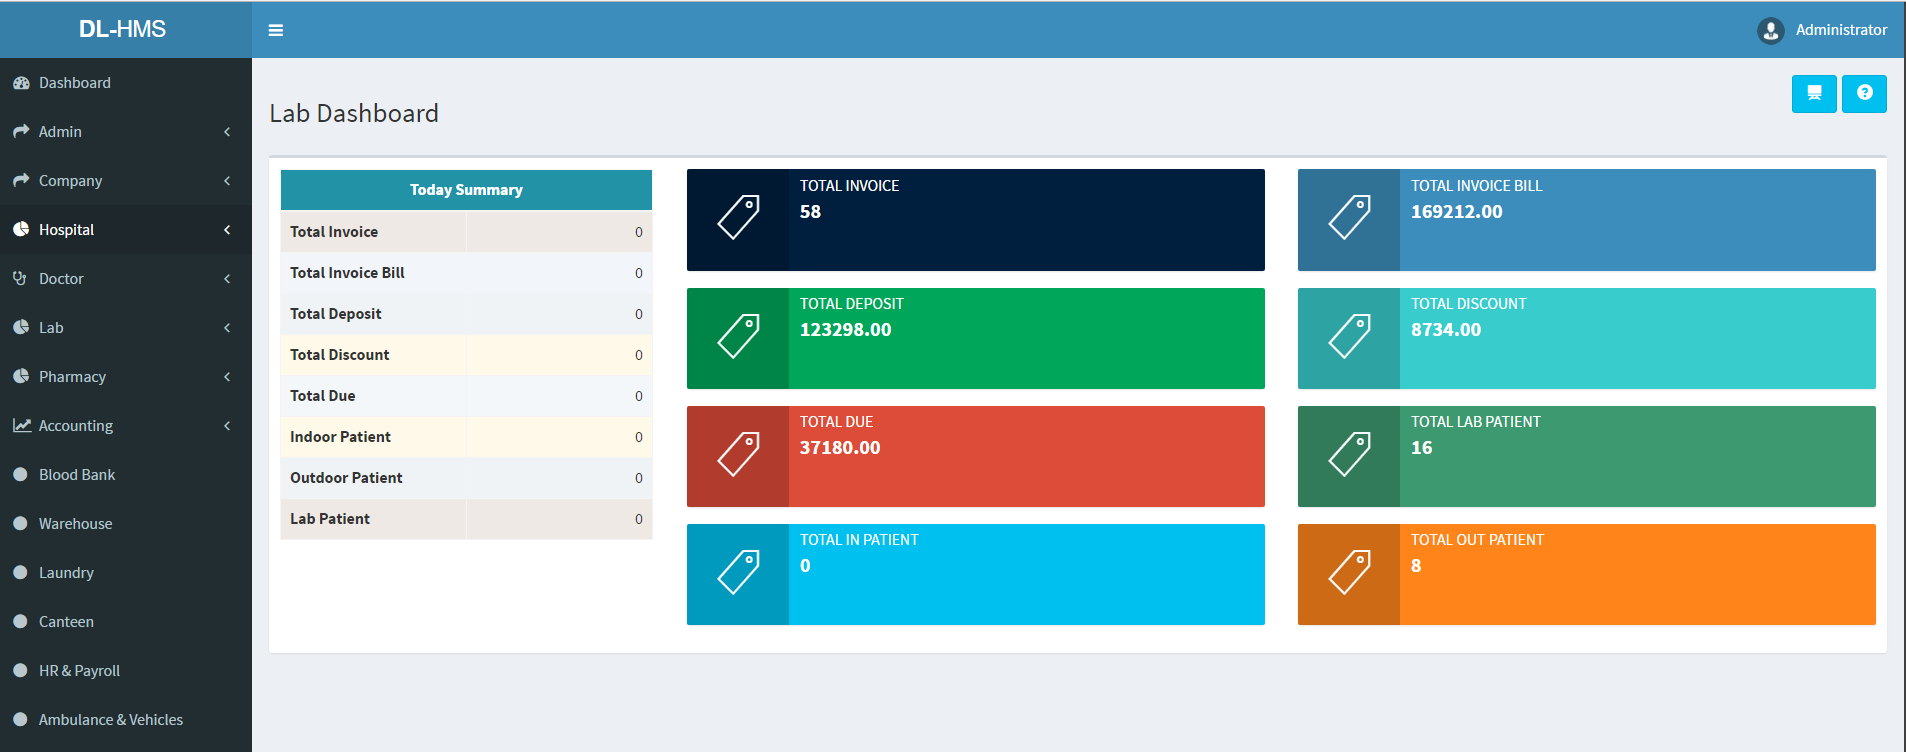Open the Doctor menu item

pyautogui.click(x=61, y=279)
